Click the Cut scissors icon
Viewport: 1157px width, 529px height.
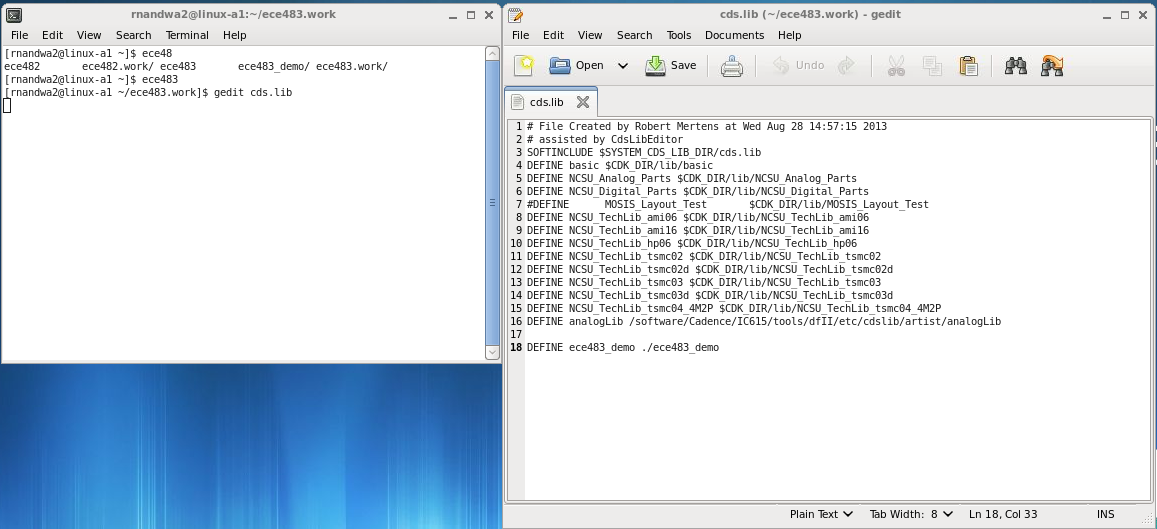pos(896,66)
